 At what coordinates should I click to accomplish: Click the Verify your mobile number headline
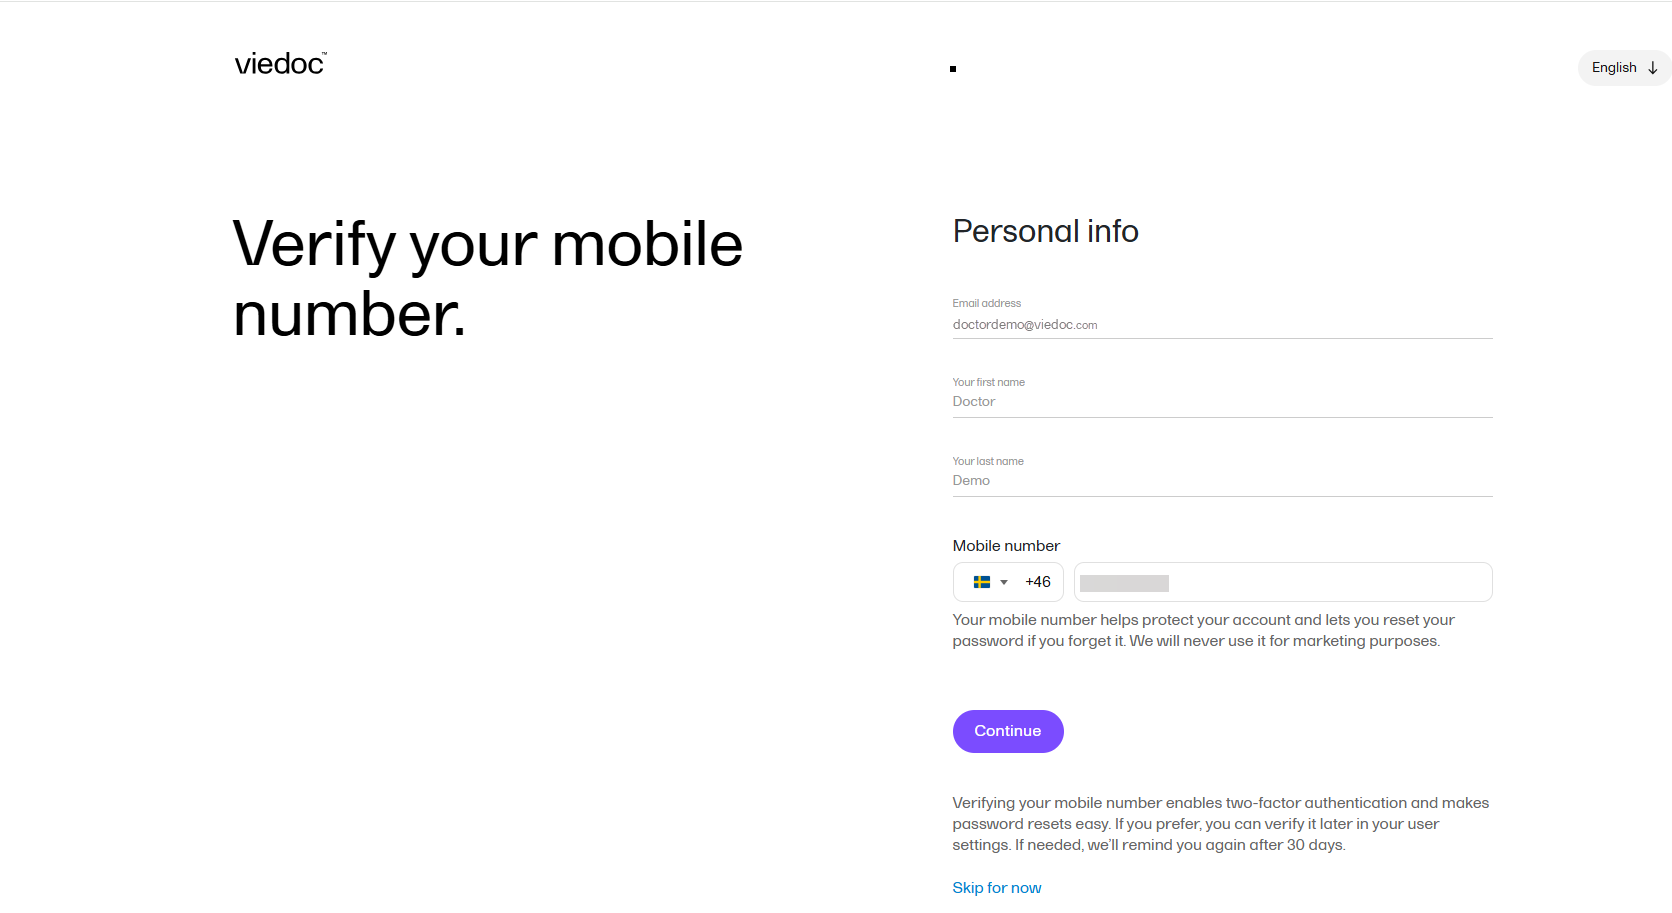(x=487, y=279)
